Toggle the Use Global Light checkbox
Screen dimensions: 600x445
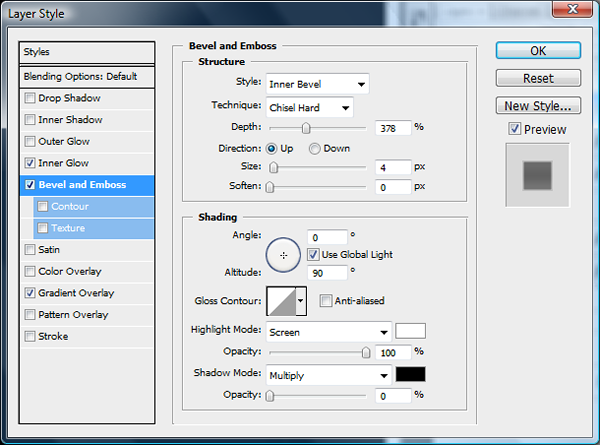coord(313,255)
